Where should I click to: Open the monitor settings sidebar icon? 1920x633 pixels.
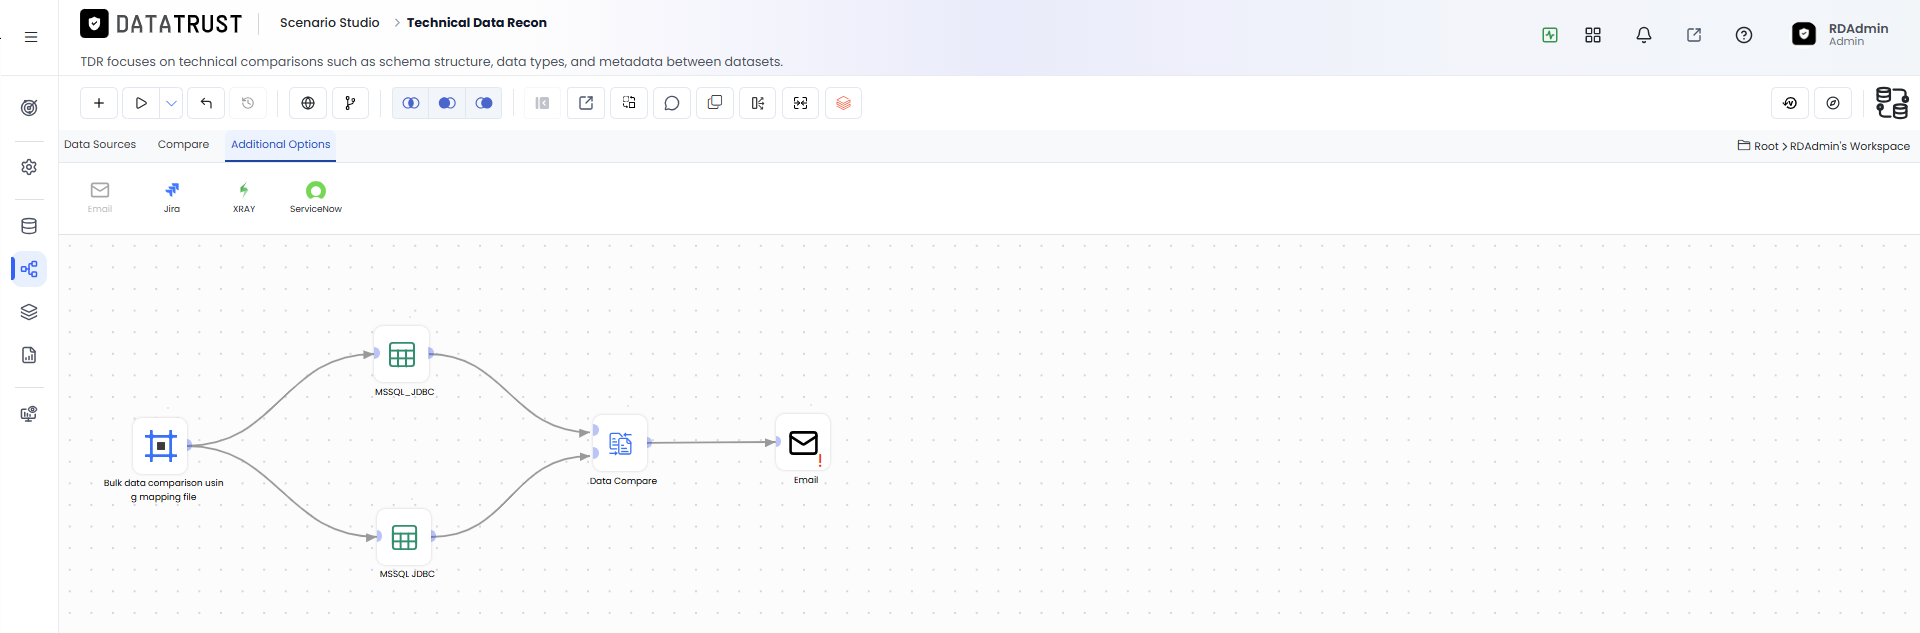coord(29,414)
